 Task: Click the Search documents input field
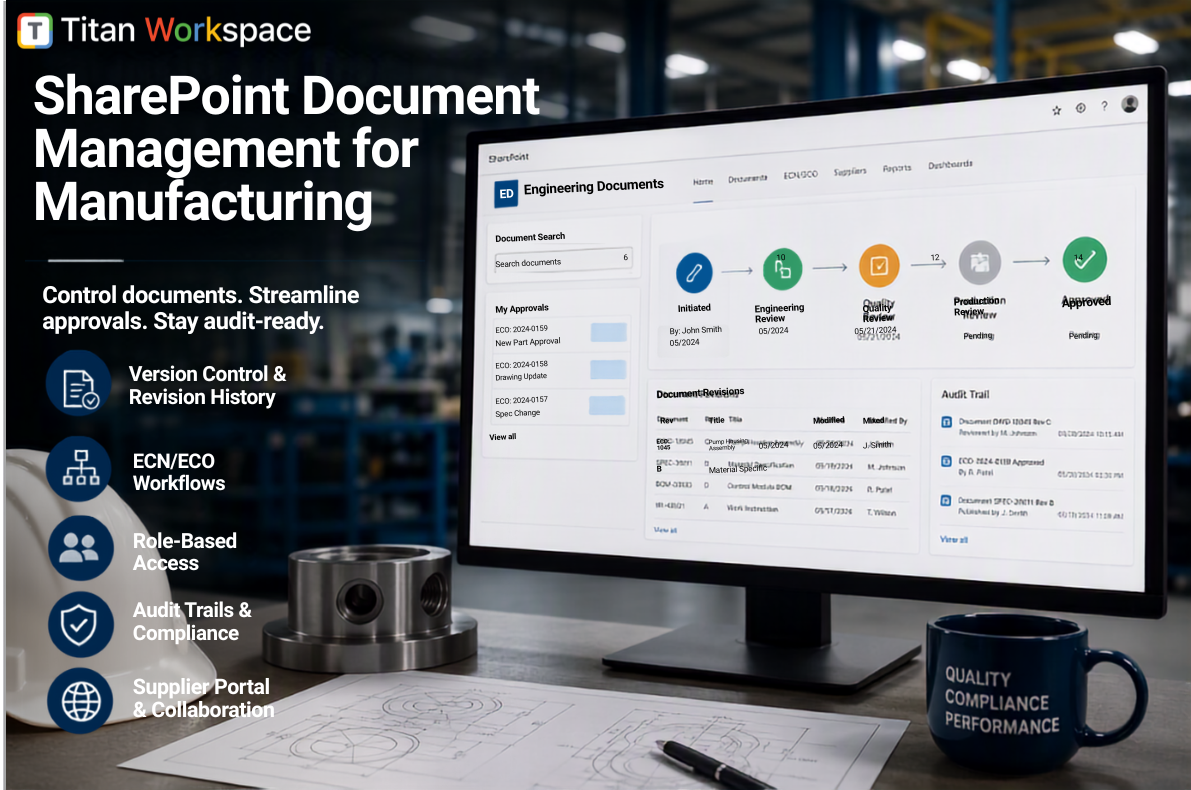click(x=563, y=261)
